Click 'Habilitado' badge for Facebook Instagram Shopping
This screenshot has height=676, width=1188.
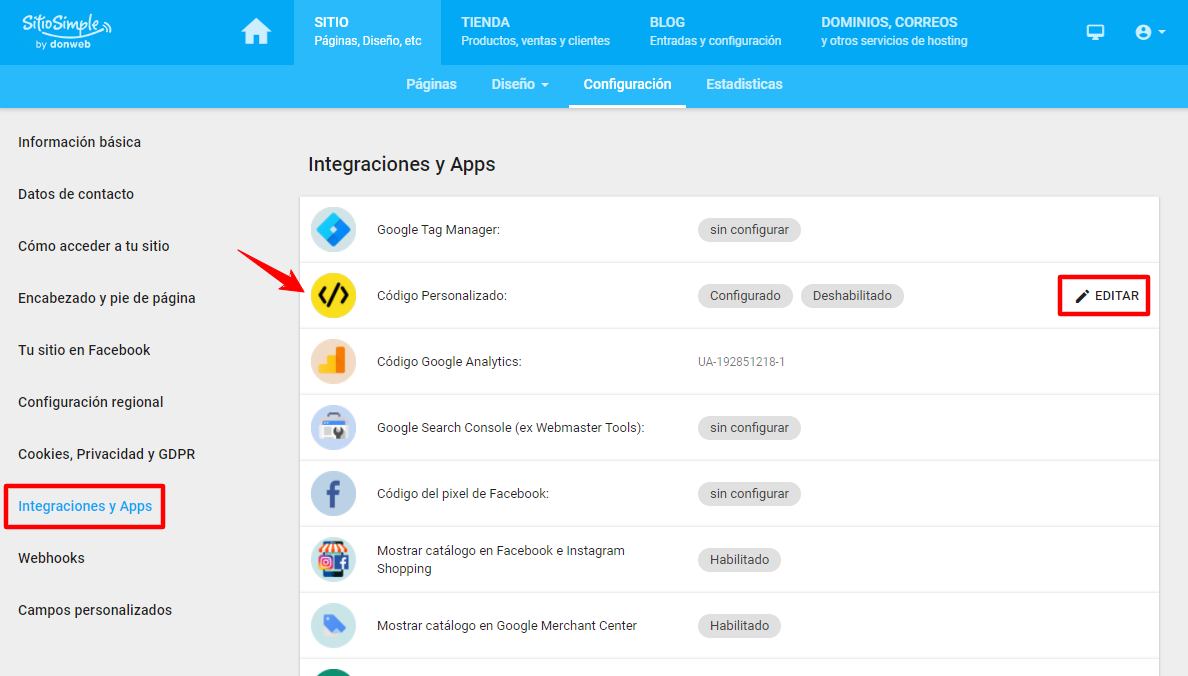(739, 559)
